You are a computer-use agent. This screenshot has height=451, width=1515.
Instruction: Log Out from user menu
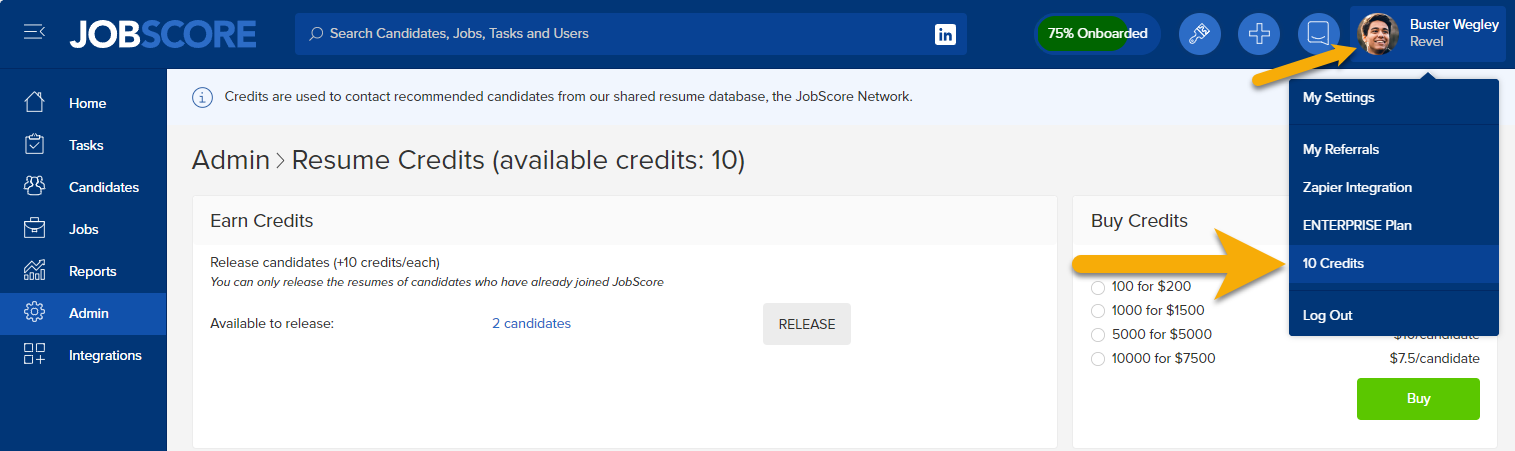[x=1394, y=315]
